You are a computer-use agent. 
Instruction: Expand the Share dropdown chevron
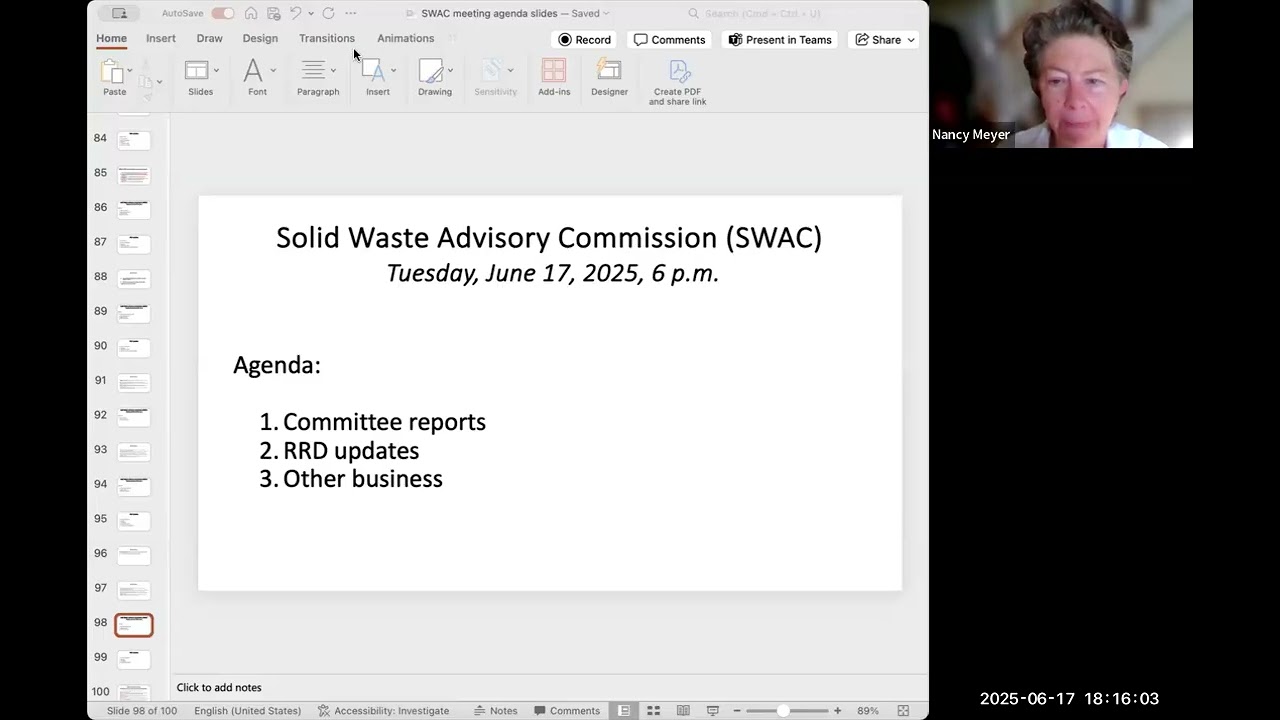(911, 40)
